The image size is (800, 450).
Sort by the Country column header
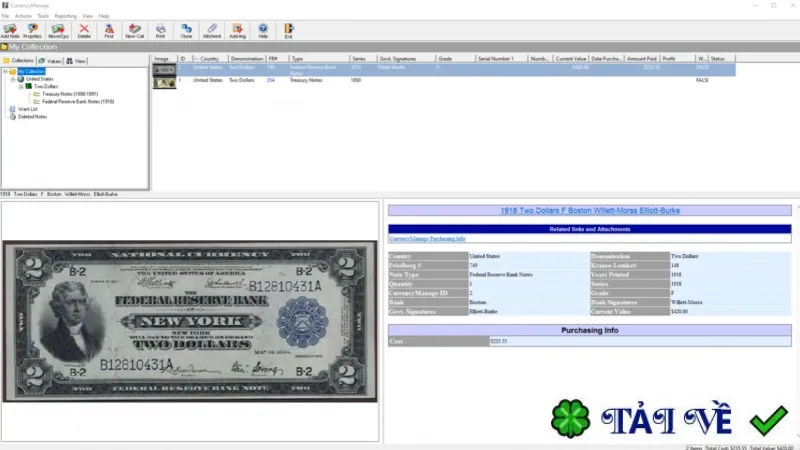209,59
